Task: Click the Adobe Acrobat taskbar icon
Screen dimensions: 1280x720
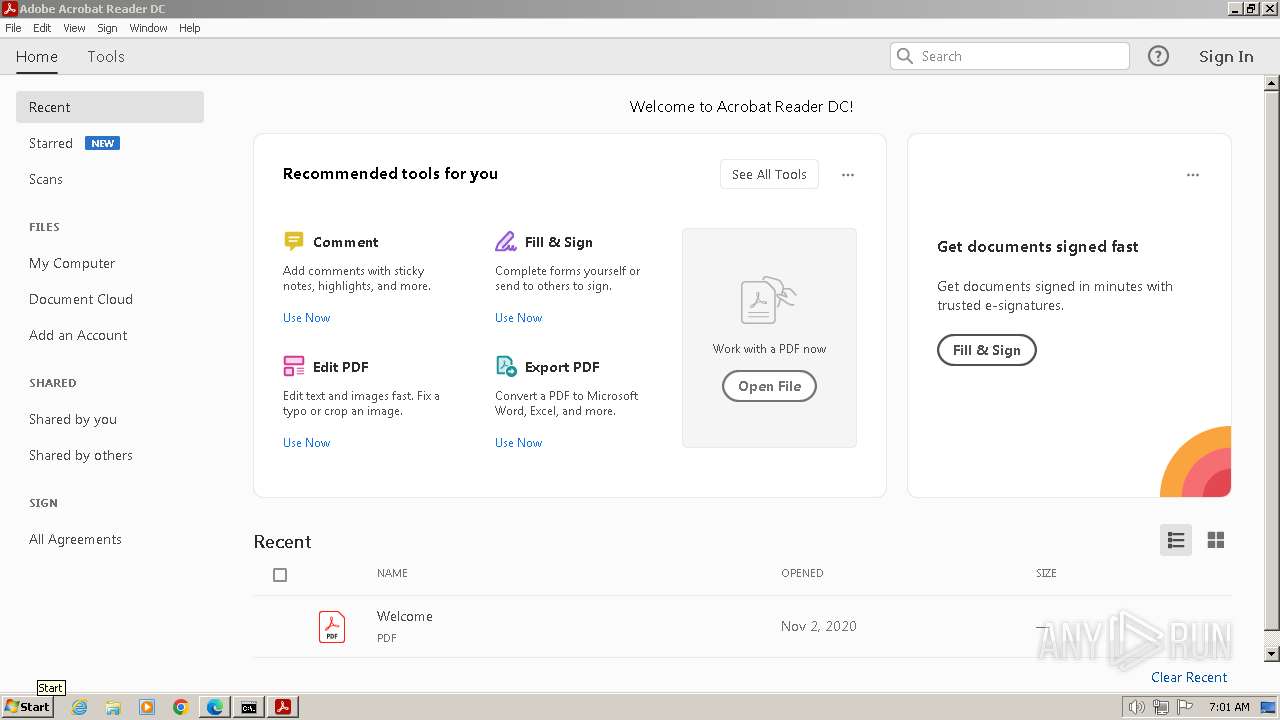Action: [283, 707]
